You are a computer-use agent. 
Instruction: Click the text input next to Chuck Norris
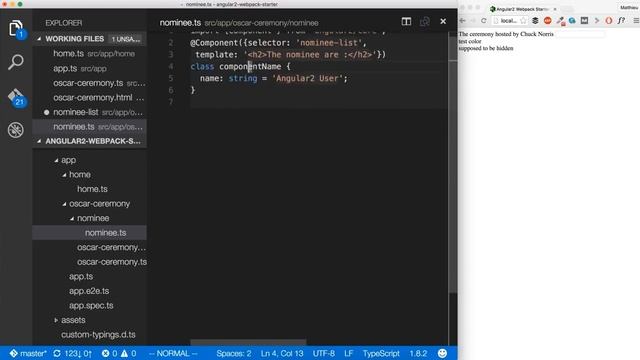[x=580, y=35]
